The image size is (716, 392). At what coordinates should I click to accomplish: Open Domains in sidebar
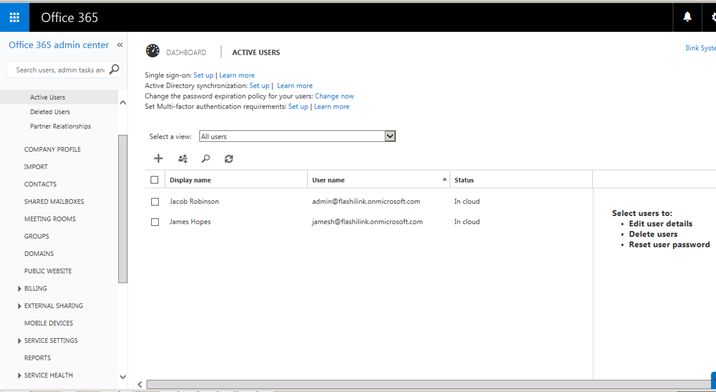coord(39,254)
